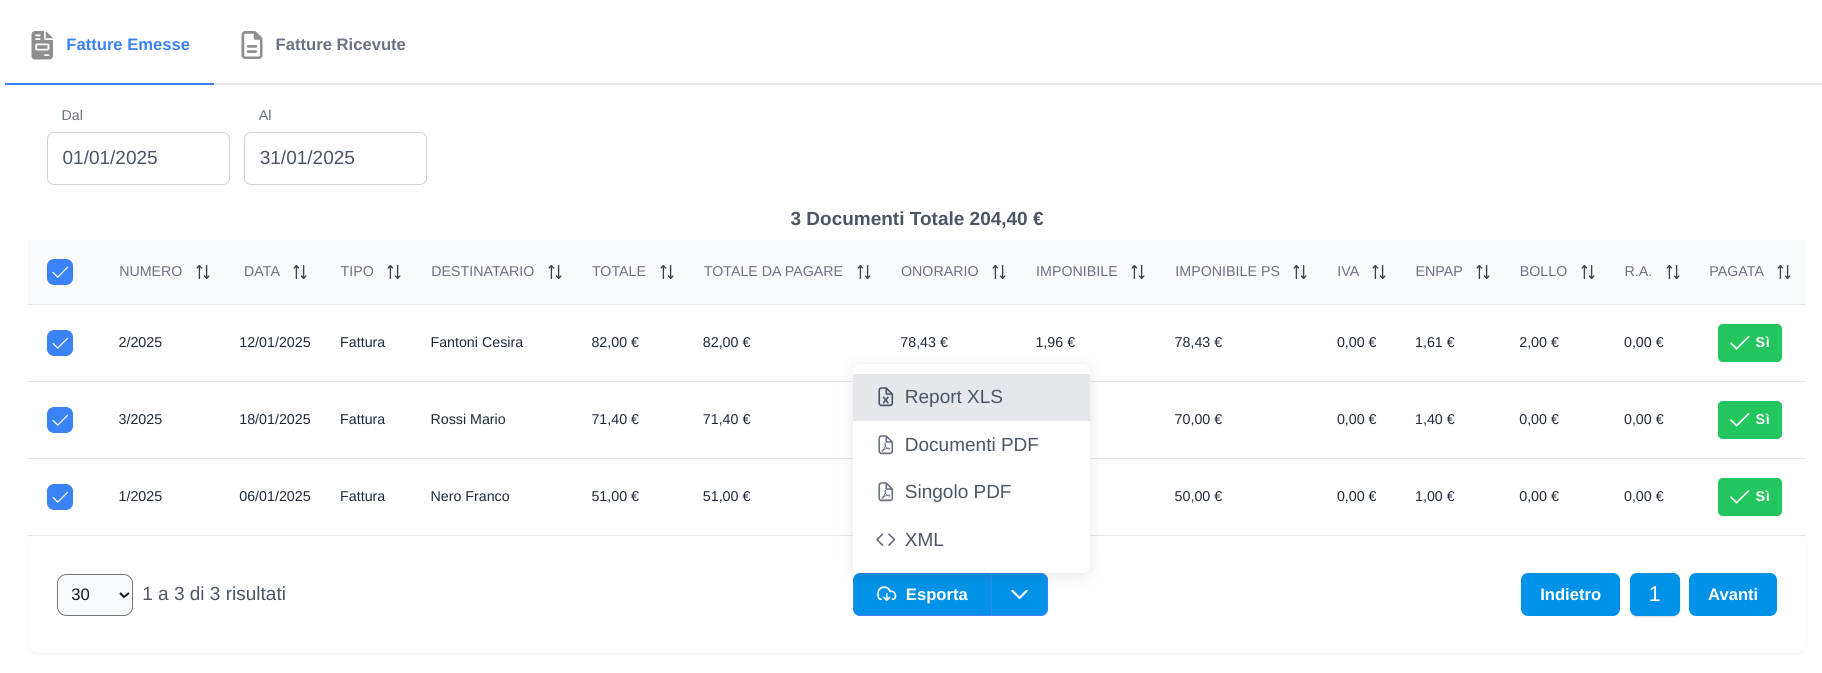1822x673 pixels.
Task: Switch to Fatture Ricevute tab
Action: pos(323,45)
